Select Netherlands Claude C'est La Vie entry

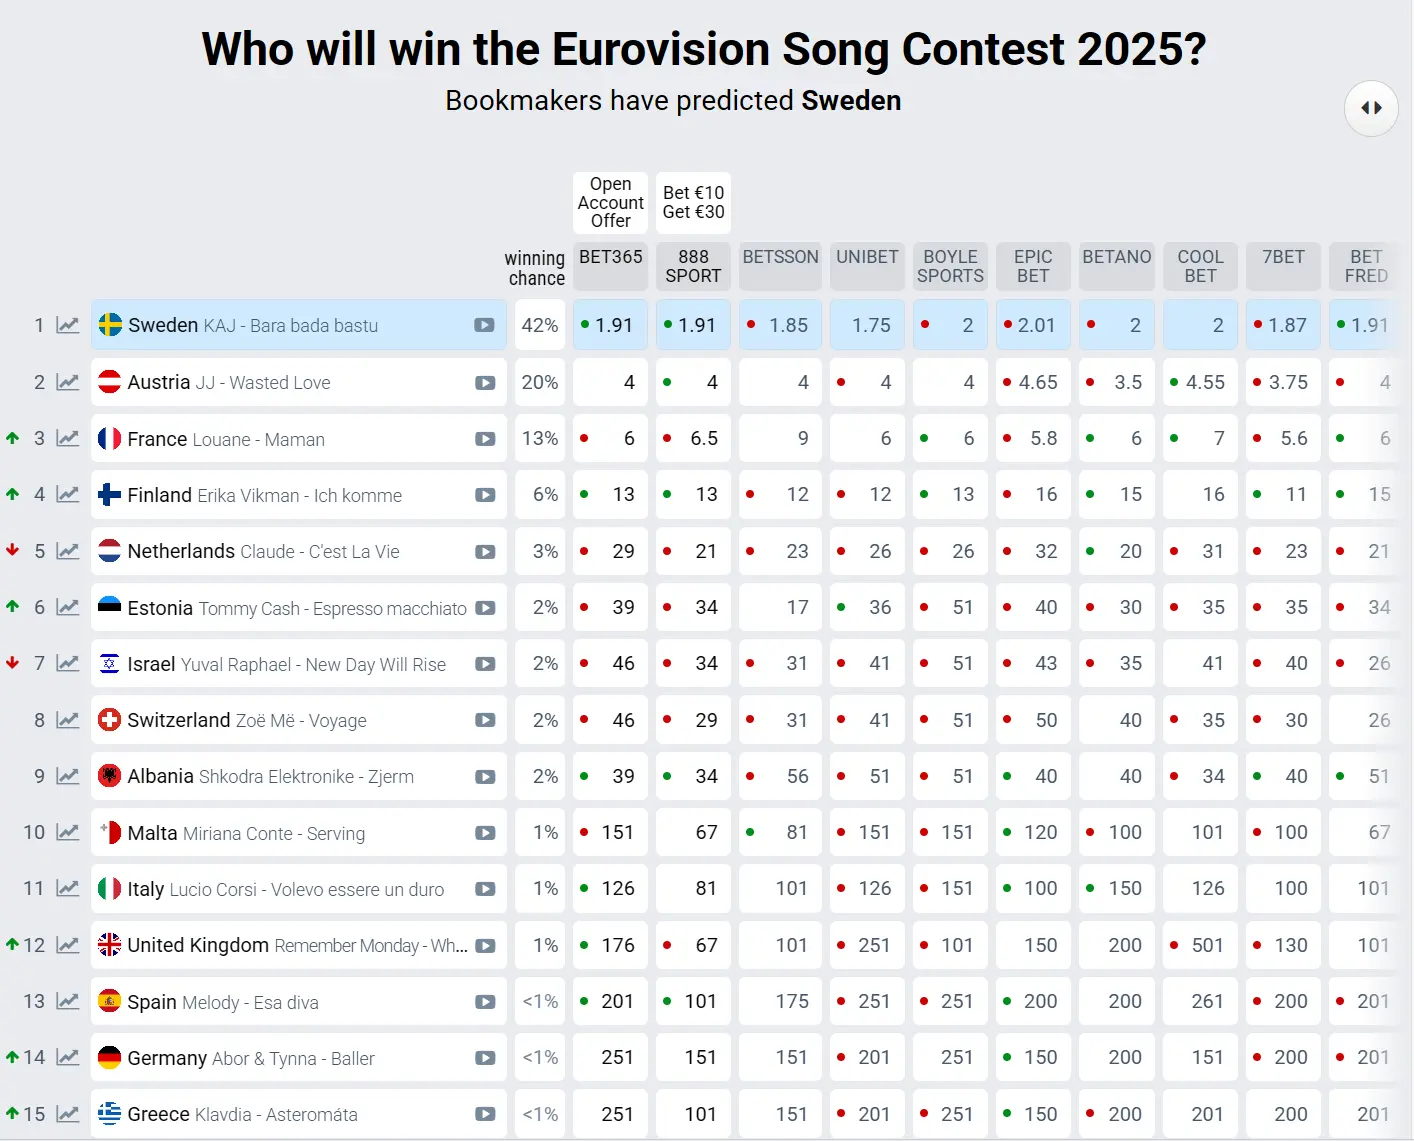(x=298, y=551)
